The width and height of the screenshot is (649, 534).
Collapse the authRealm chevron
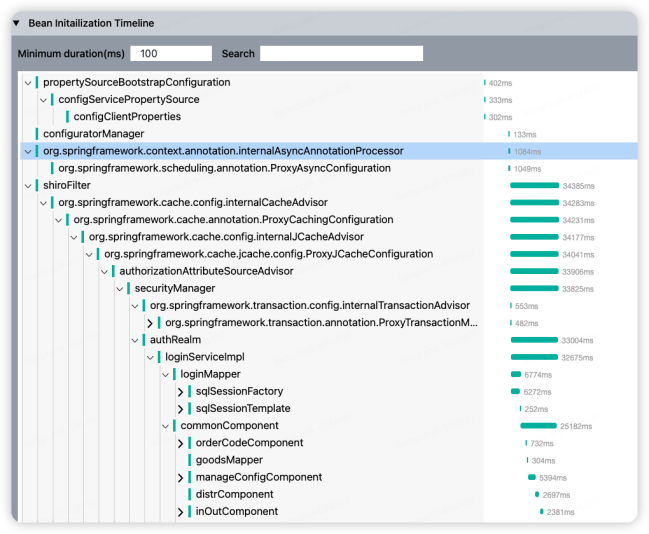point(135,340)
